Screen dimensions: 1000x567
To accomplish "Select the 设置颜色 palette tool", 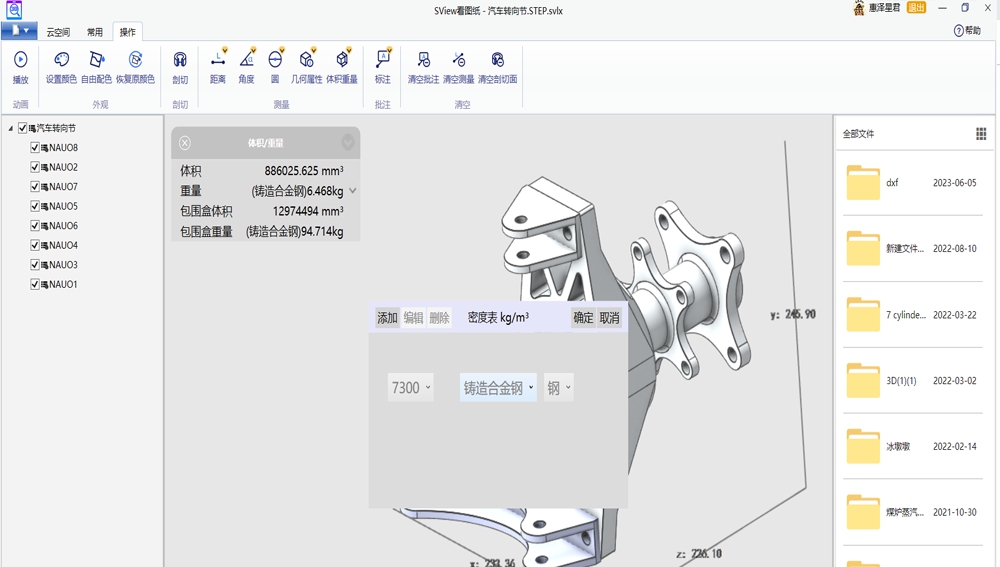I will [x=61, y=61].
